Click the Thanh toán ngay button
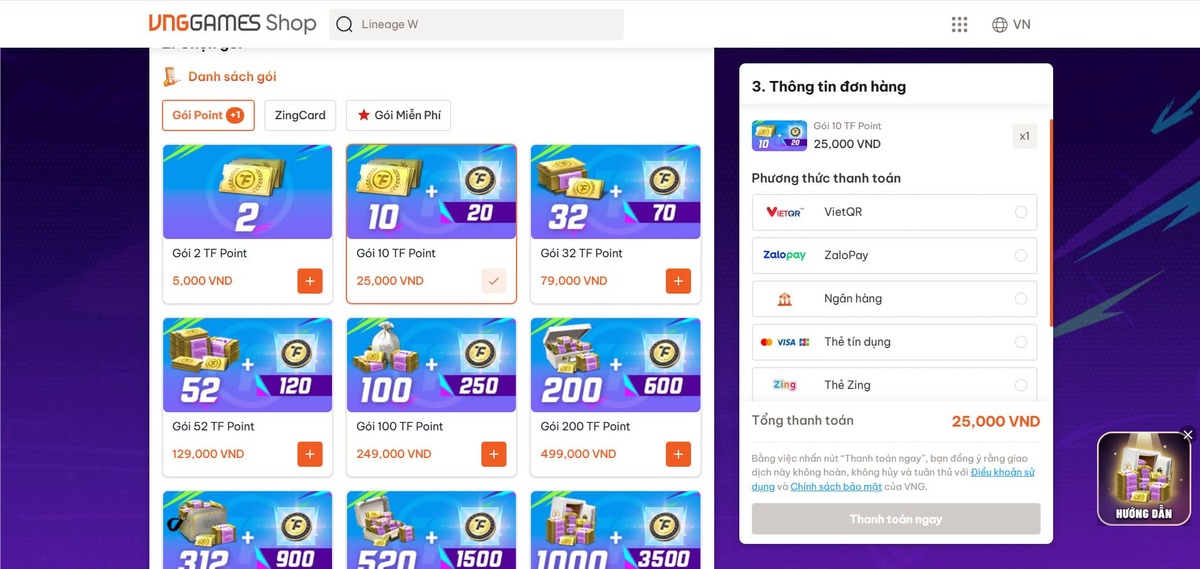The height and width of the screenshot is (569, 1200). coord(896,519)
